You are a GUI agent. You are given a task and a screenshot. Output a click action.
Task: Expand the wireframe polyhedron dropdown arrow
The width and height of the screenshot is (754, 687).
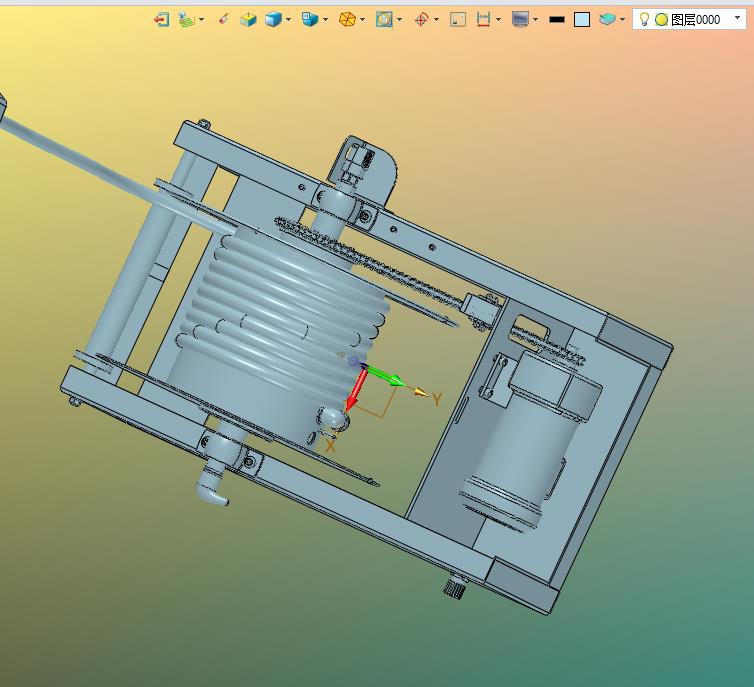click(363, 20)
